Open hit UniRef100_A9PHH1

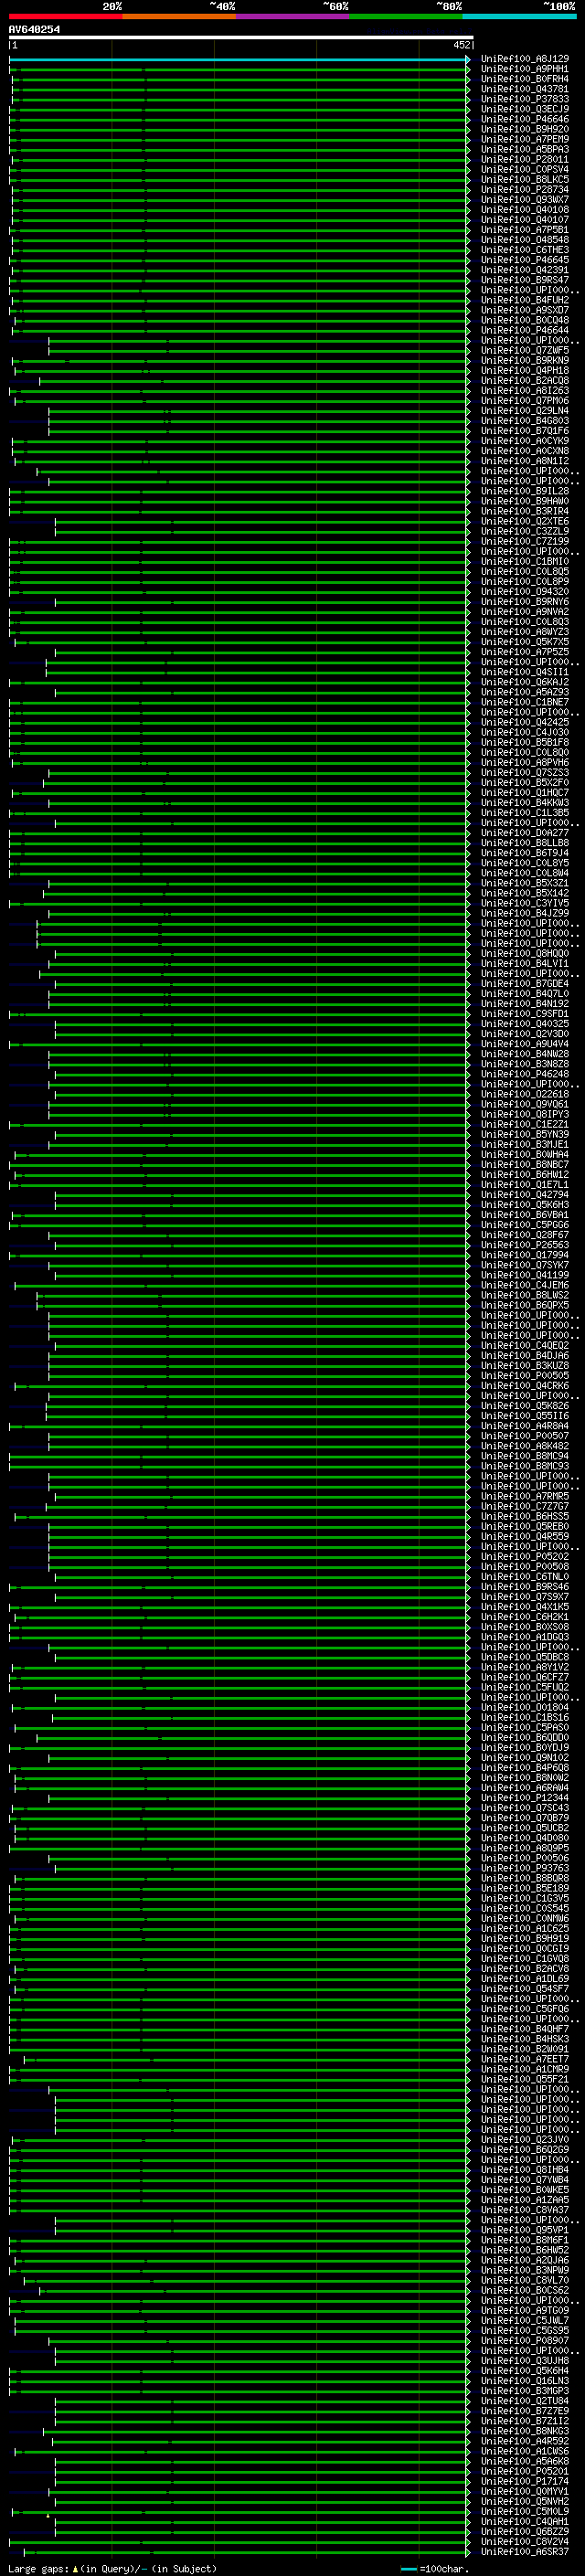pyautogui.click(x=524, y=69)
